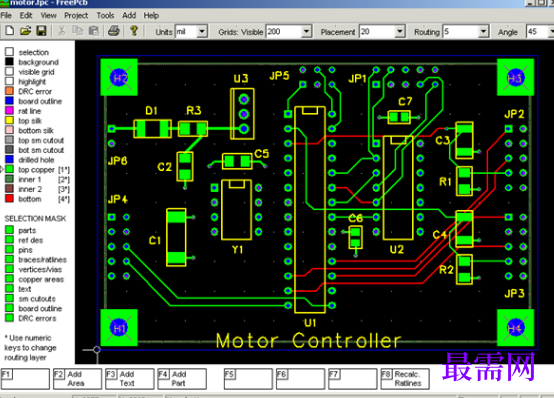Select IC U2 package outline

click(x=398, y=188)
